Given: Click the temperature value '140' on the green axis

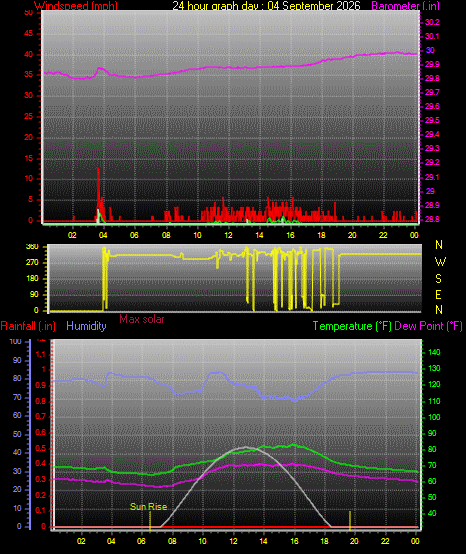Looking at the screenshot, I should point(434,352).
